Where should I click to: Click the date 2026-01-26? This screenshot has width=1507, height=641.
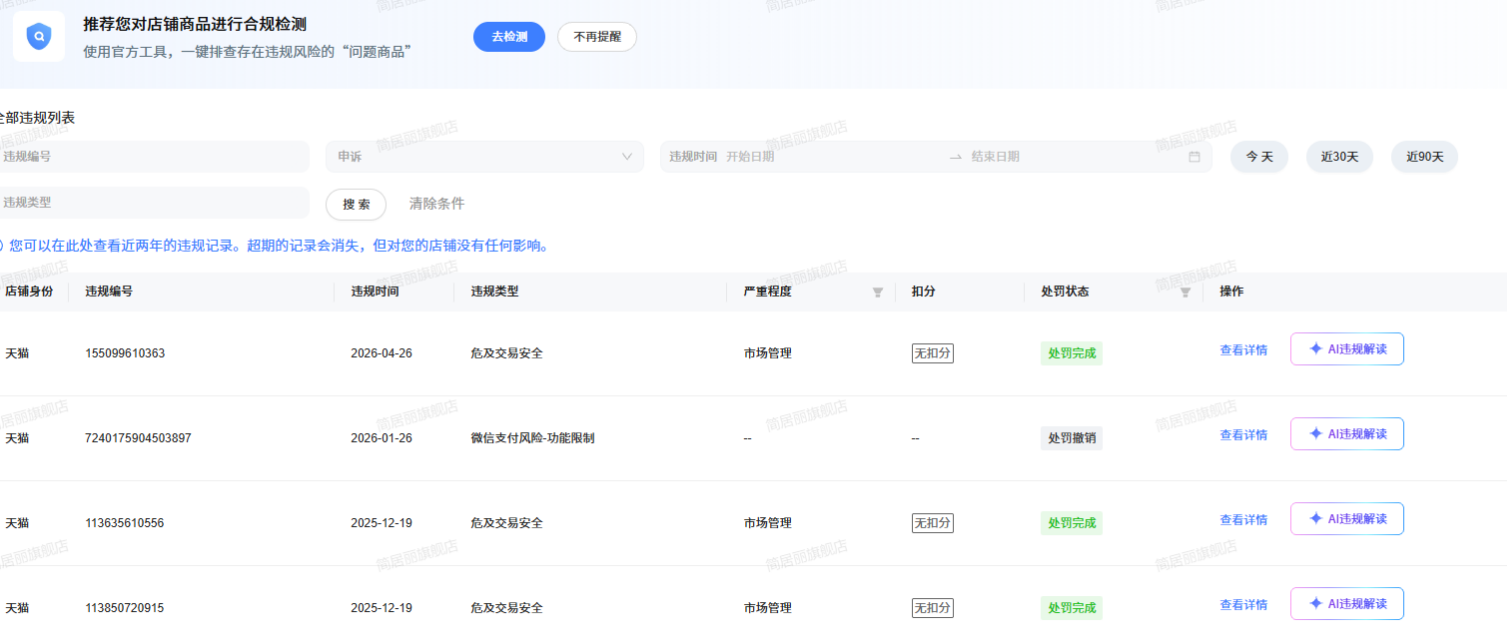(381, 439)
